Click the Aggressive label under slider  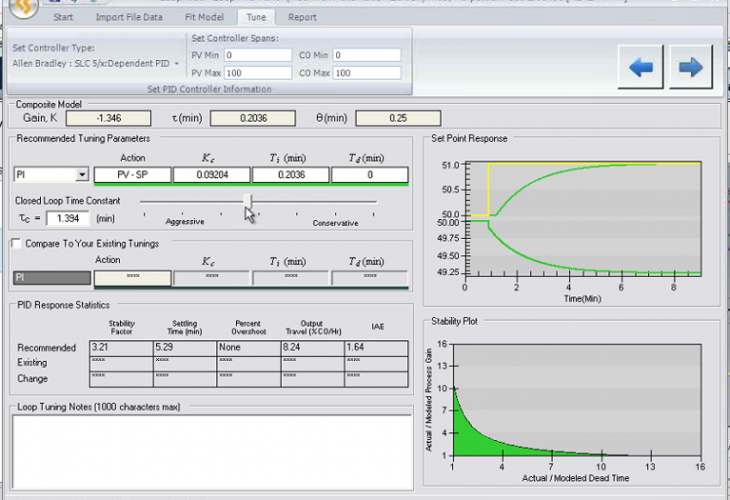(185, 222)
